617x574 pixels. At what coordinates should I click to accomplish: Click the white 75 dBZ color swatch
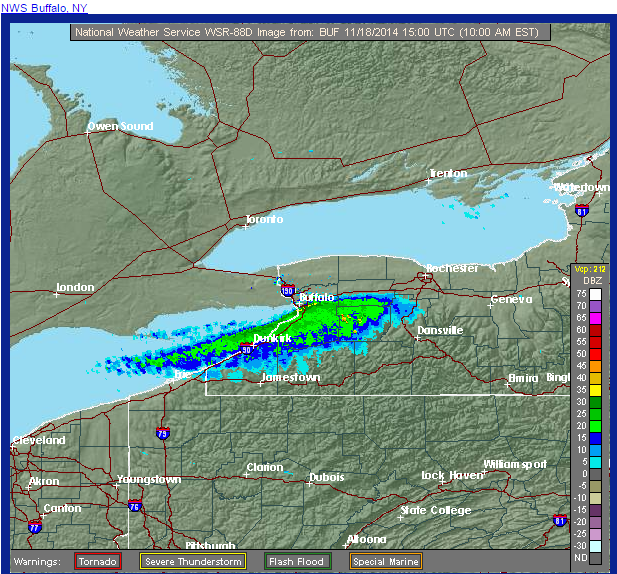click(x=595, y=294)
